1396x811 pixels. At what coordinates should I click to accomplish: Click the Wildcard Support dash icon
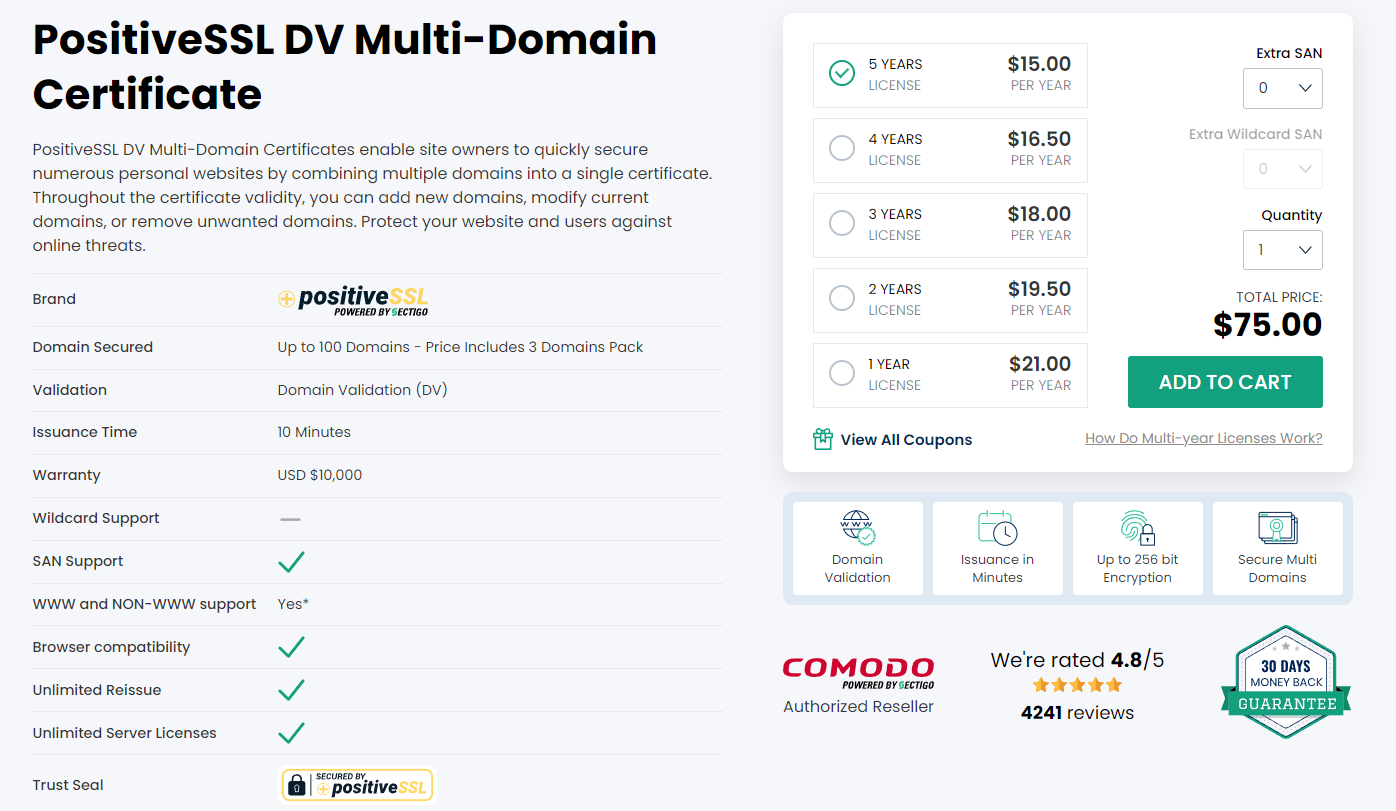290,519
